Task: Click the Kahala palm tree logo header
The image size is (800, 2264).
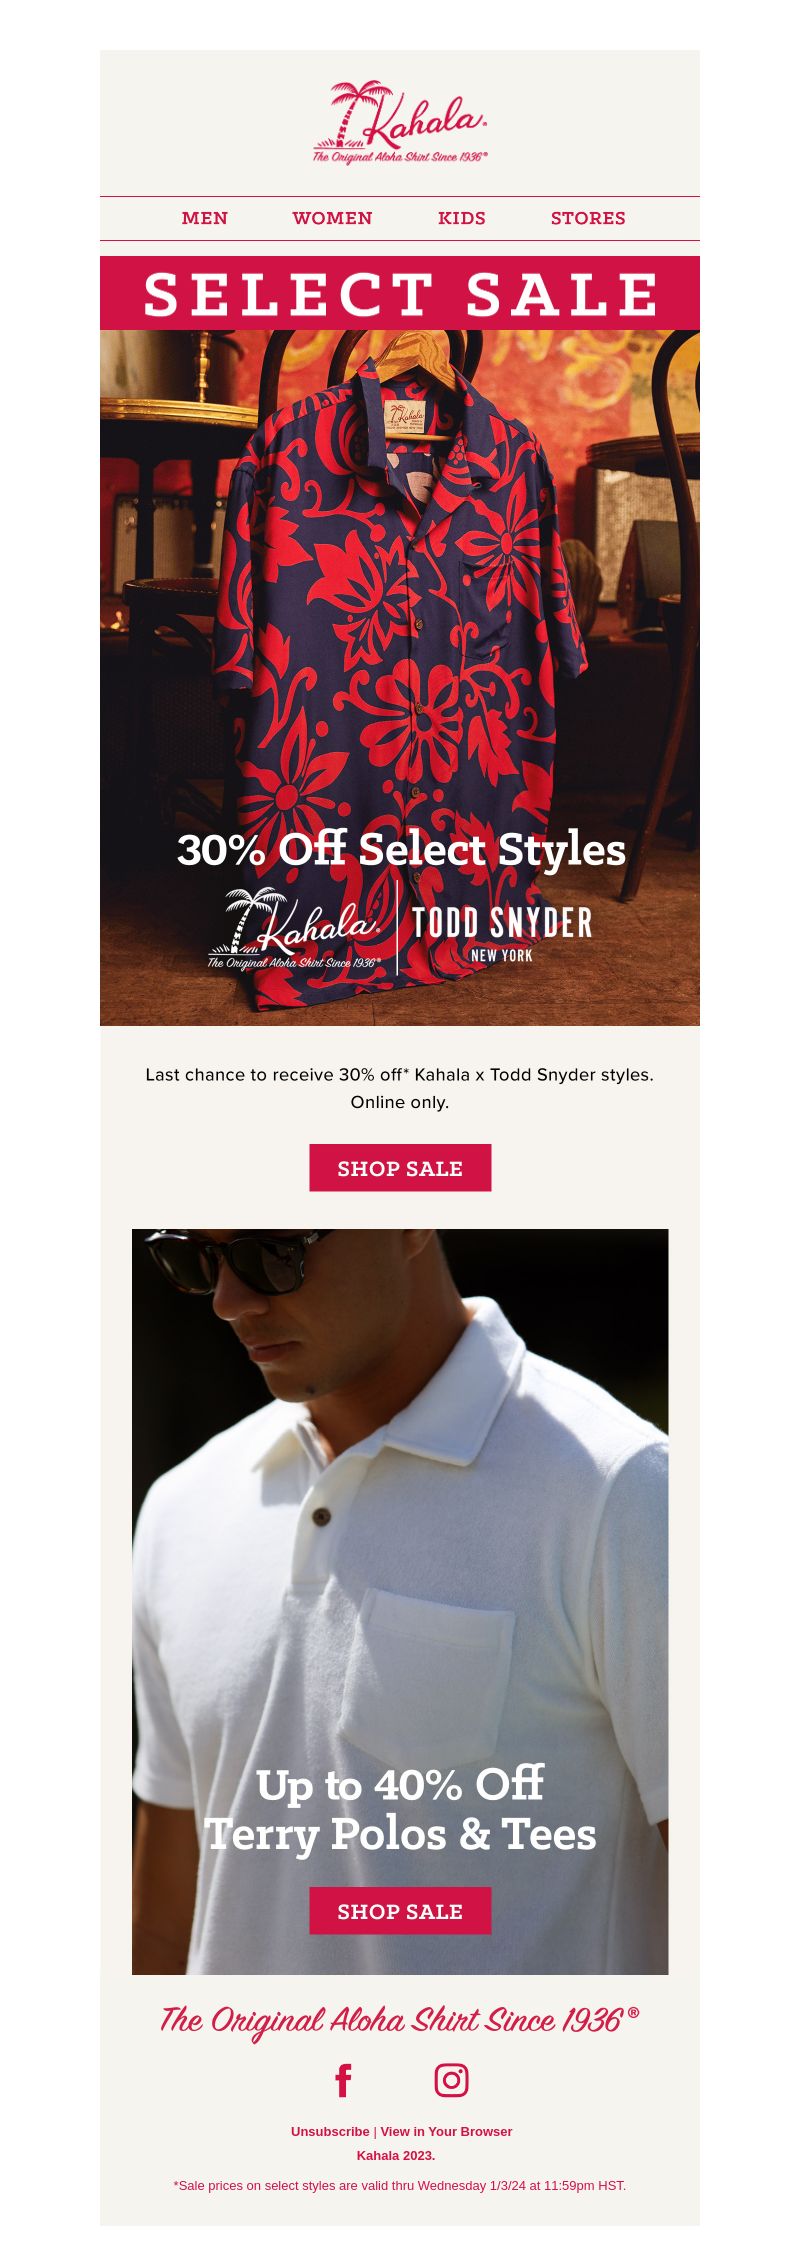Action: pyautogui.click(x=400, y=123)
